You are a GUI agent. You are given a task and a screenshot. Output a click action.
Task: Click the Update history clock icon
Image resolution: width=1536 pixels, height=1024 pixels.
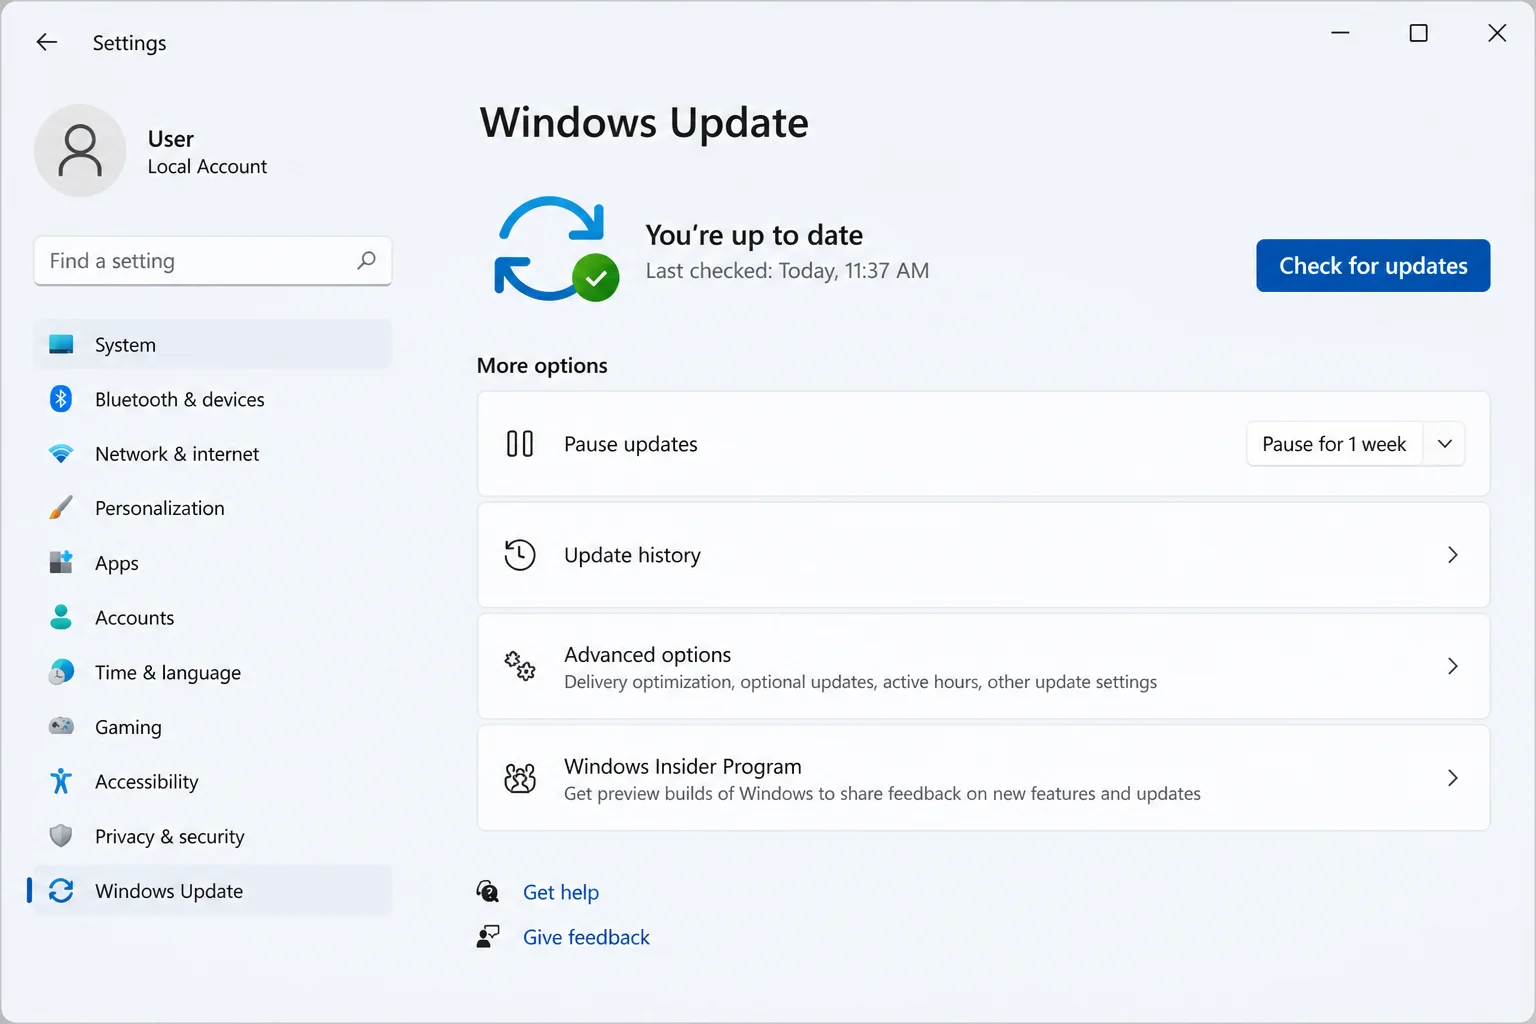(x=520, y=555)
